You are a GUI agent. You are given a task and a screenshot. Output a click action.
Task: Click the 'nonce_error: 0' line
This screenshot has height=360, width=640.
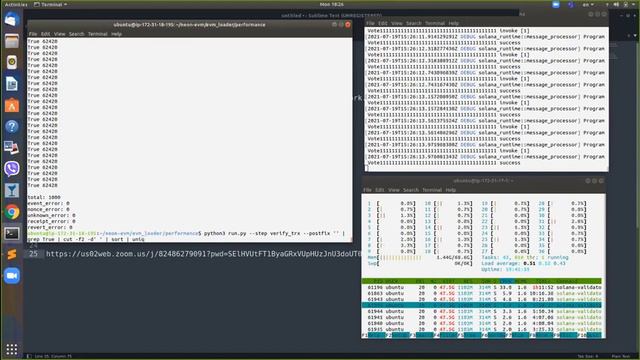click(x=48, y=209)
